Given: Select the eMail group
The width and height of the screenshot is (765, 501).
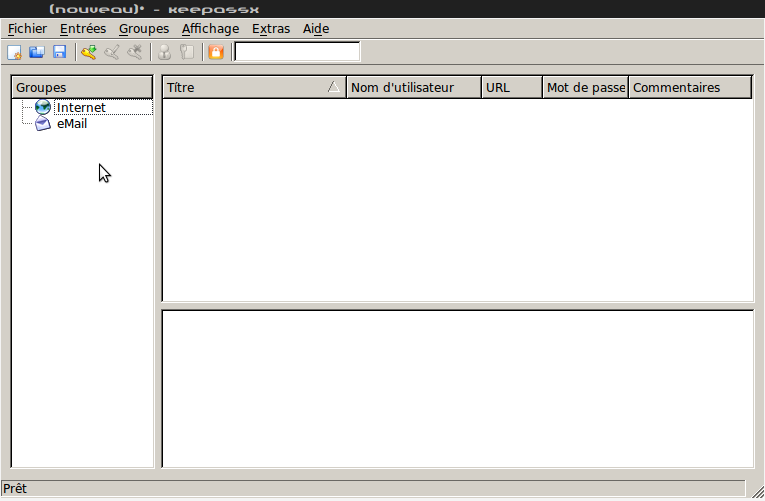Looking at the screenshot, I should pos(72,124).
